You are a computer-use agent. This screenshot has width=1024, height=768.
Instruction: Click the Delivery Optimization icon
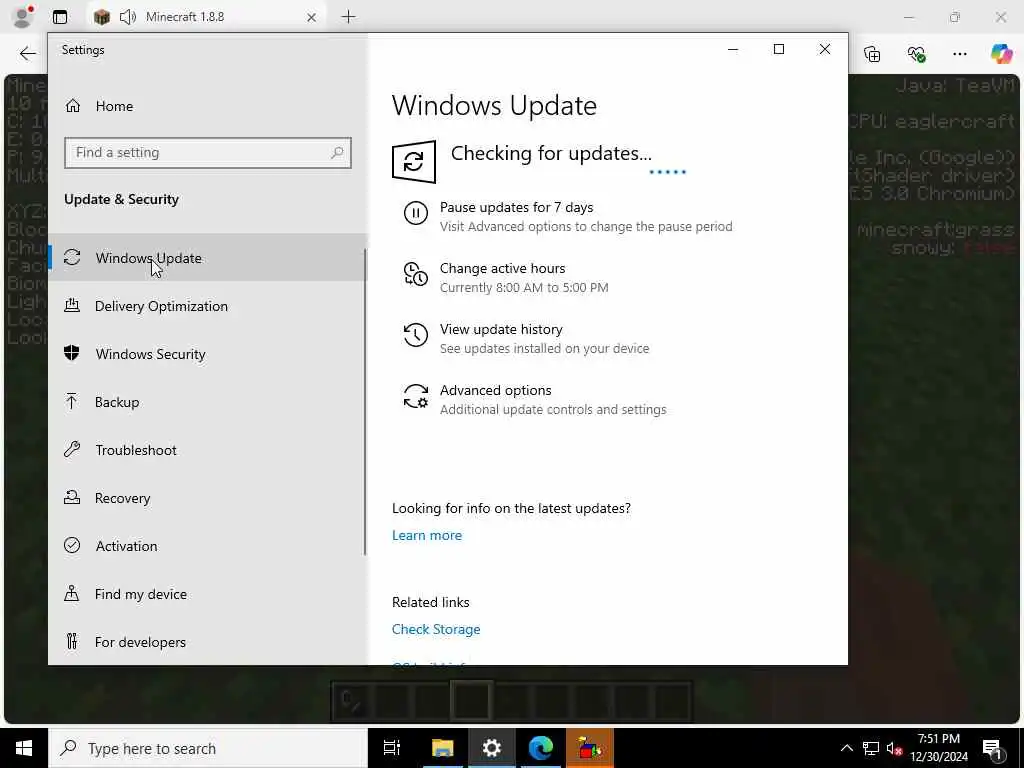point(72,305)
